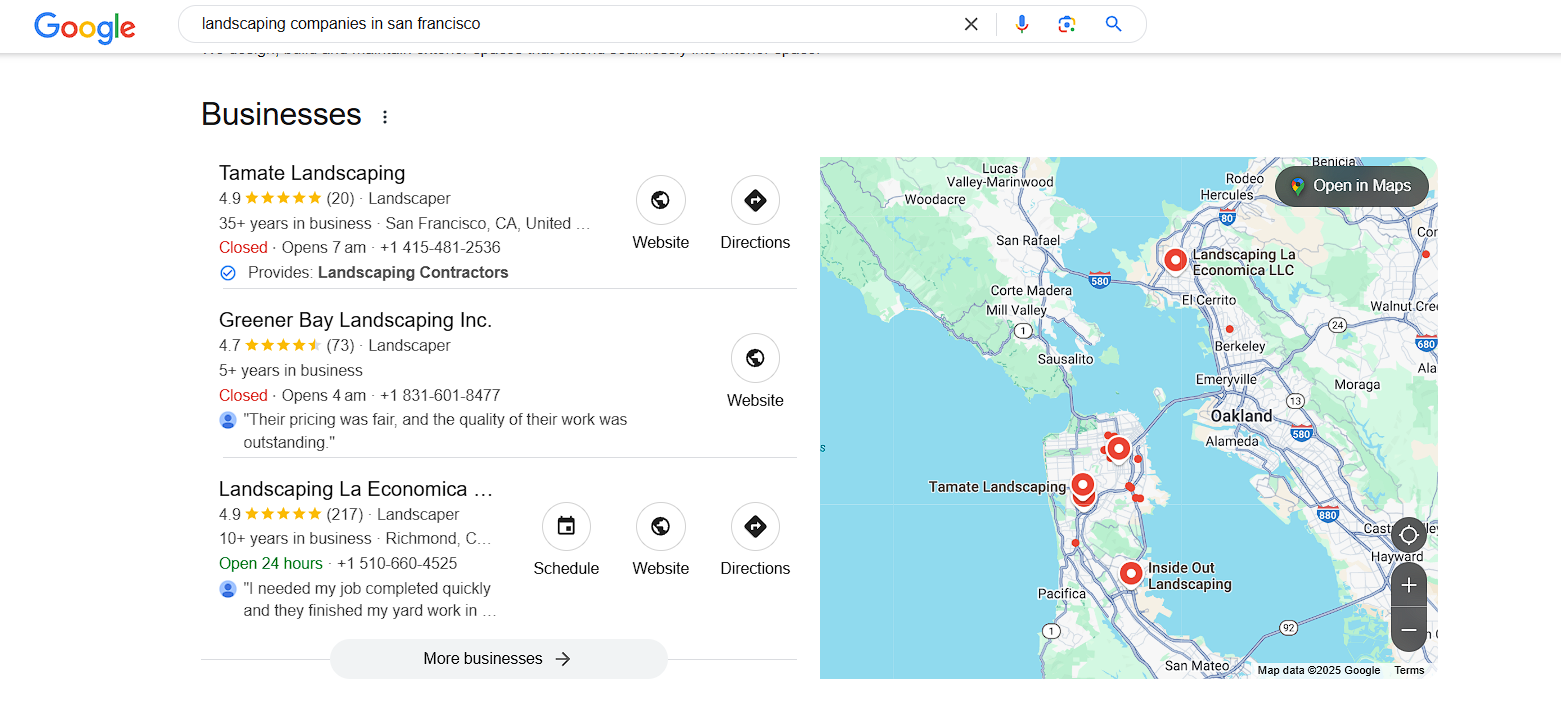Select Greener Bay phone number +1 831-601-8477

(440, 396)
